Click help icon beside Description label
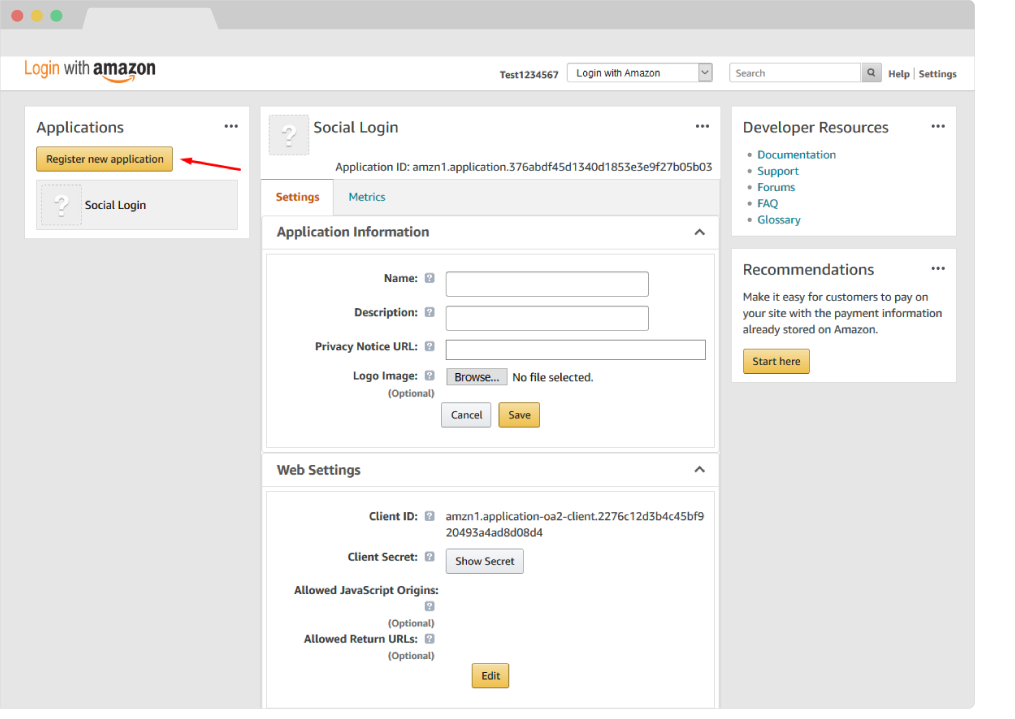The image size is (1015, 719). click(x=429, y=313)
